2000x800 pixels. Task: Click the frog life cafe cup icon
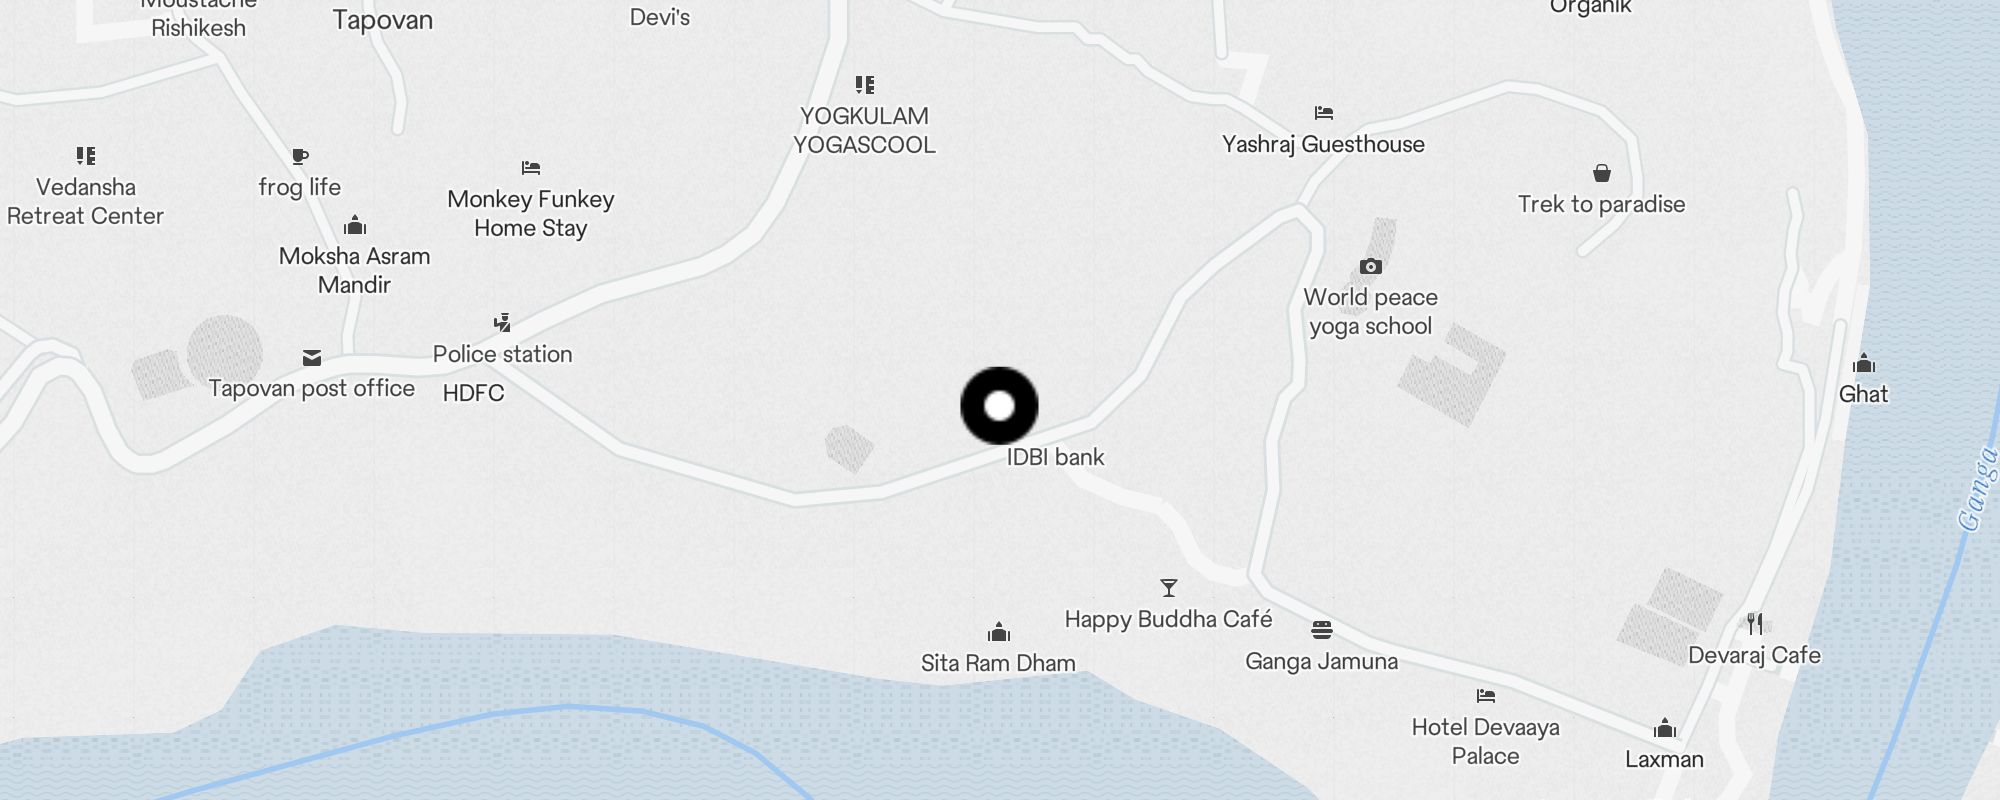pos(300,156)
